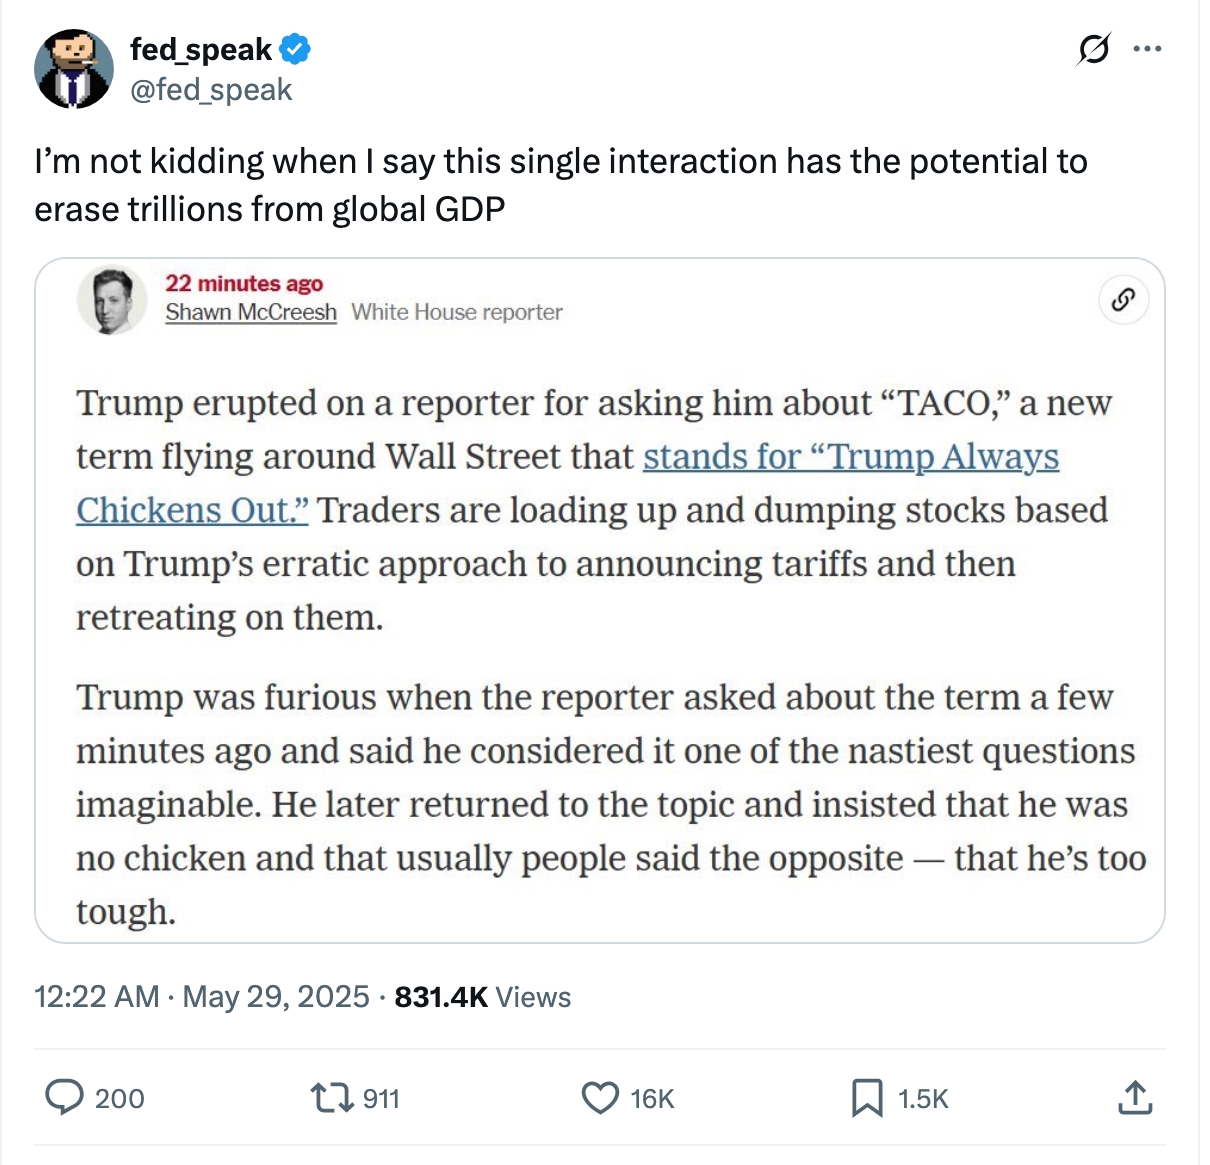Click Shawn McCreesh author photo

point(112,299)
